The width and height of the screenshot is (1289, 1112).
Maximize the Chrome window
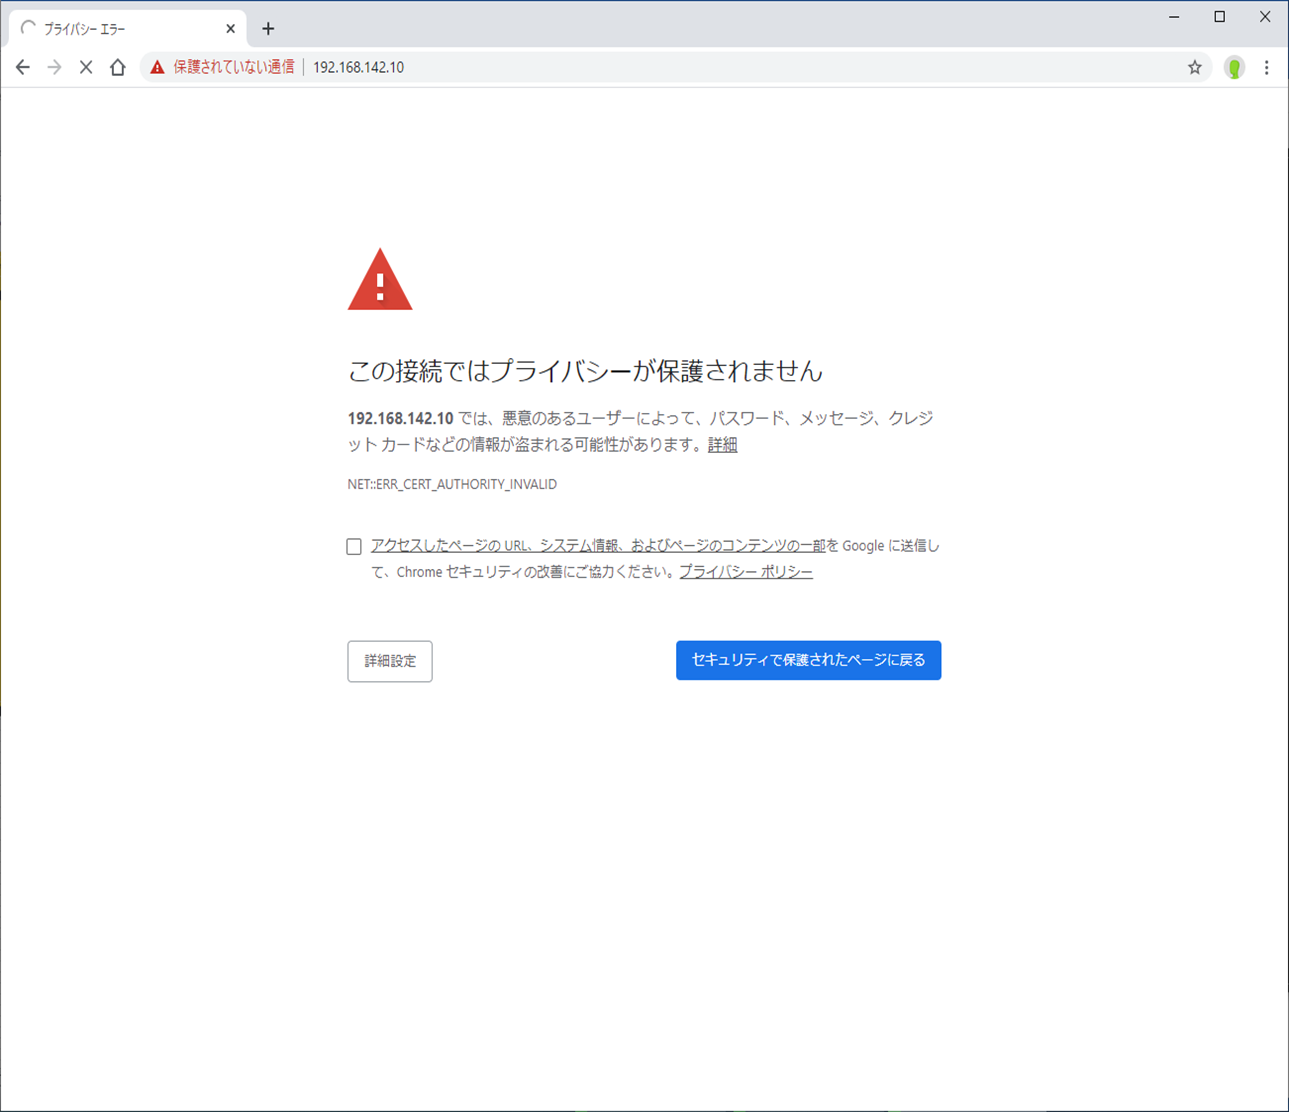coord(1220,17)
